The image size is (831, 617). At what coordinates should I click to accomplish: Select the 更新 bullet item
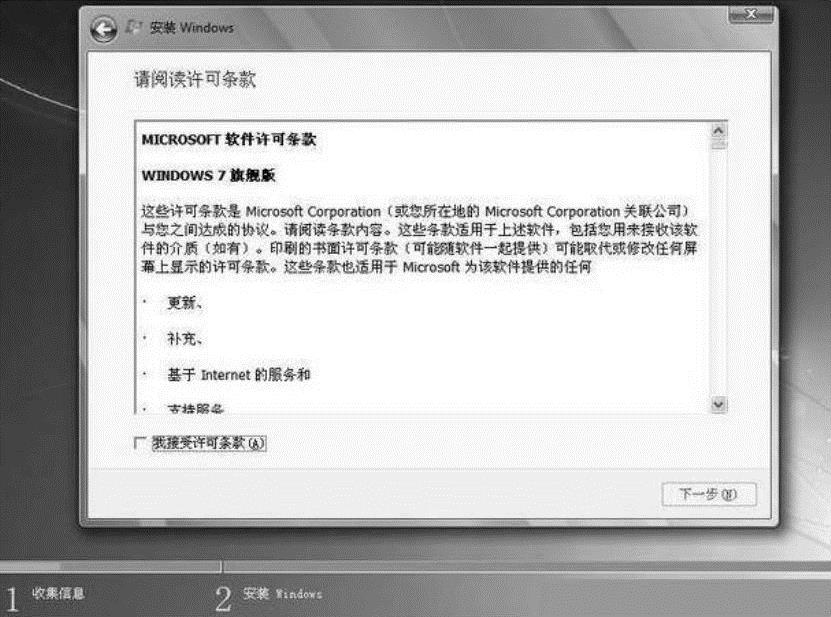click(x=184, y=303)
